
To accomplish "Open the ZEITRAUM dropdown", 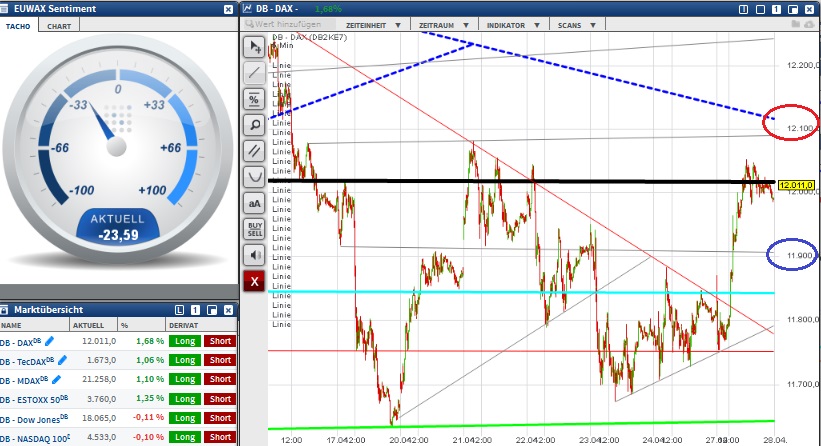I will pyautogui.click(x=443, y=25).
